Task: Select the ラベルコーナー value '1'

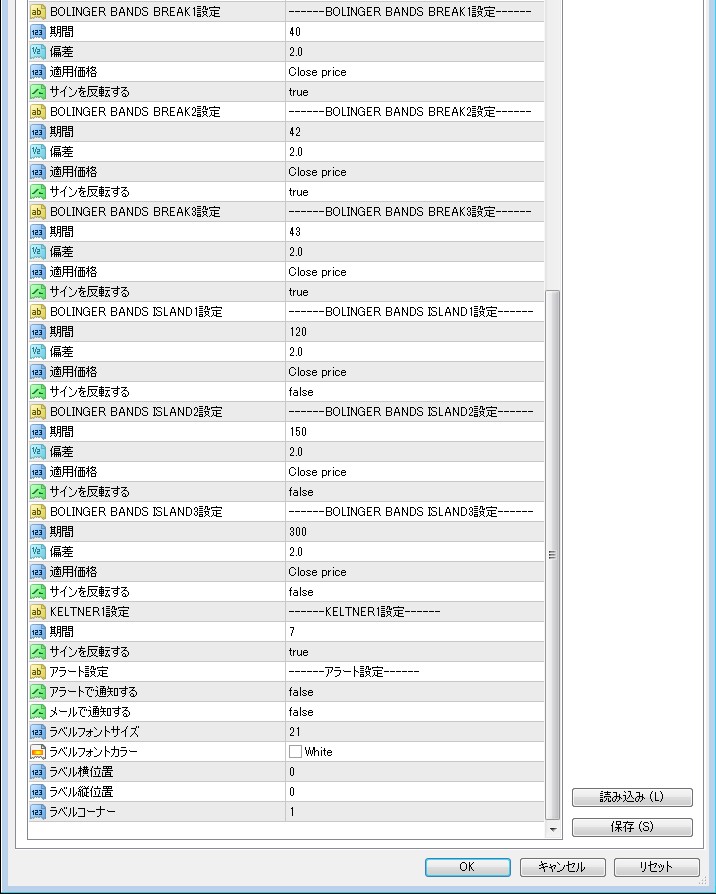Action: click(292, 812)
